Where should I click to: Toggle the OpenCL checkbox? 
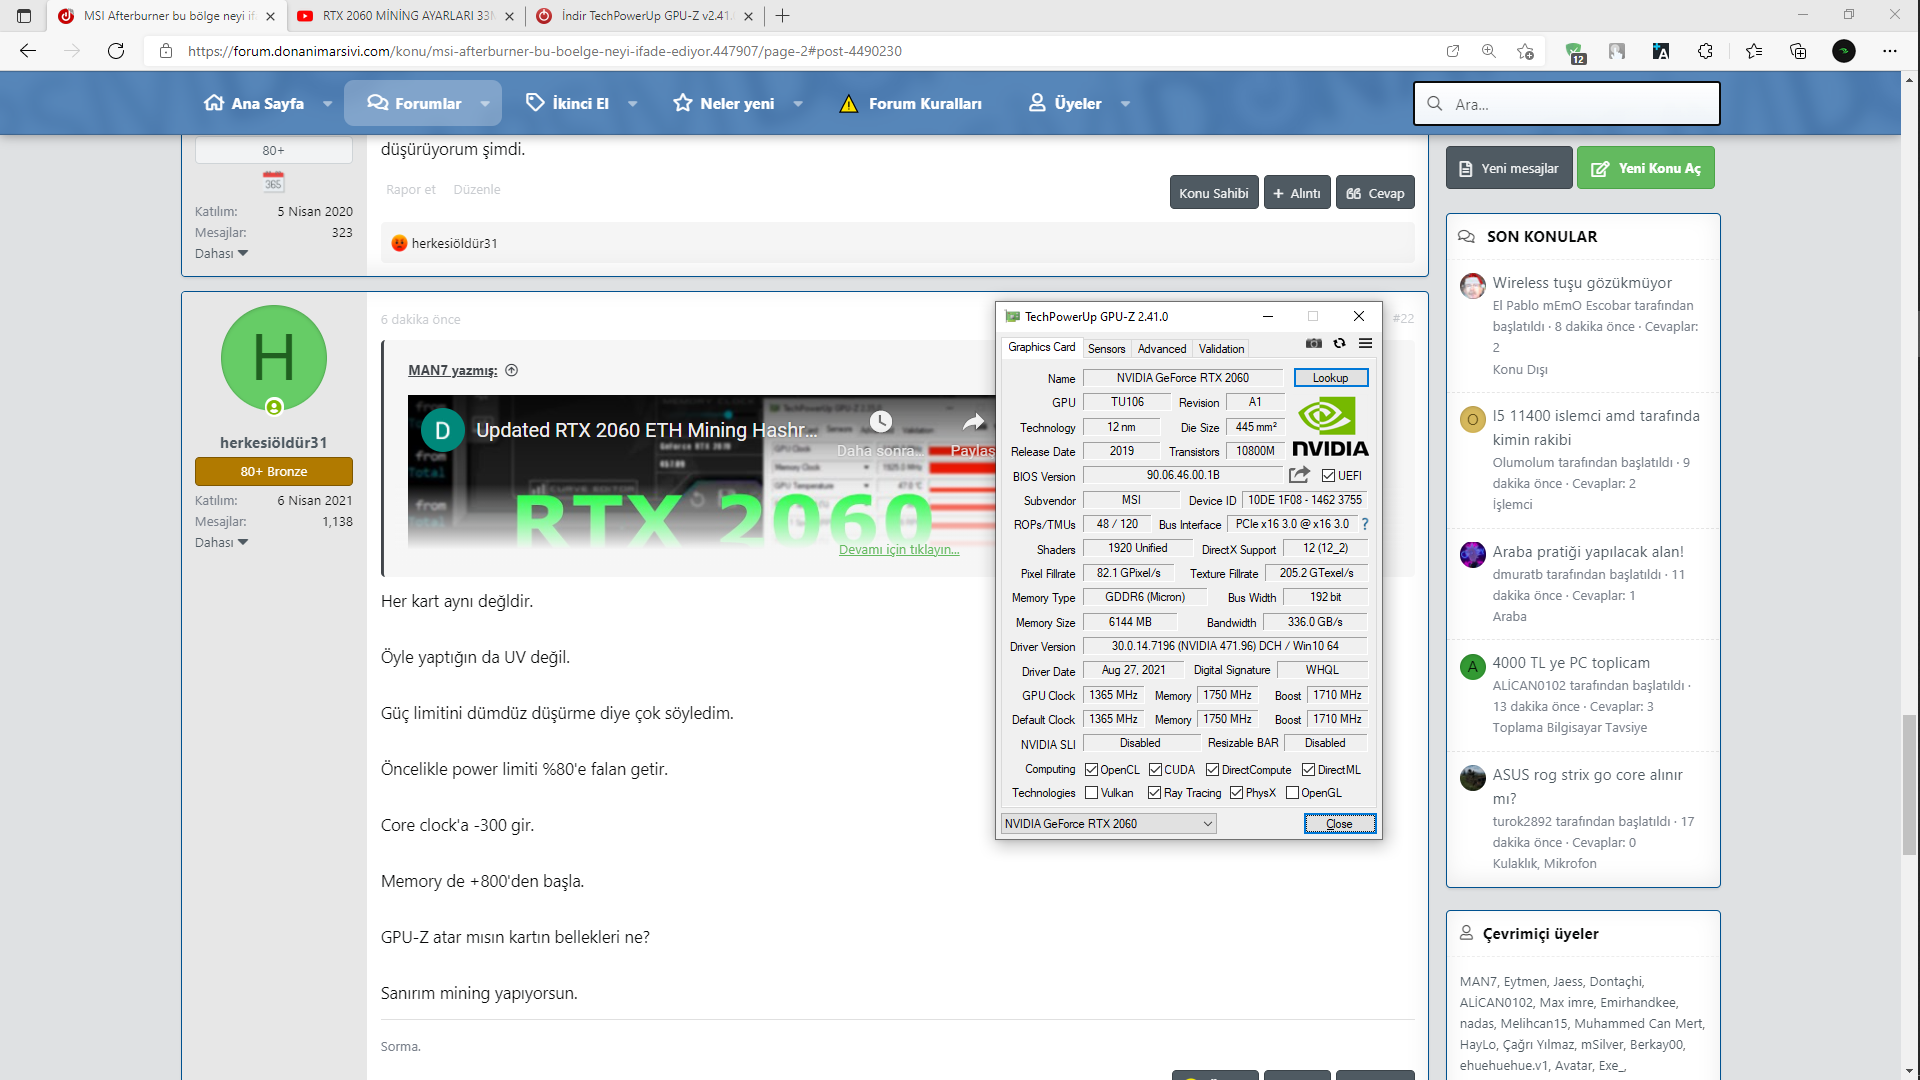[1091, 770]
